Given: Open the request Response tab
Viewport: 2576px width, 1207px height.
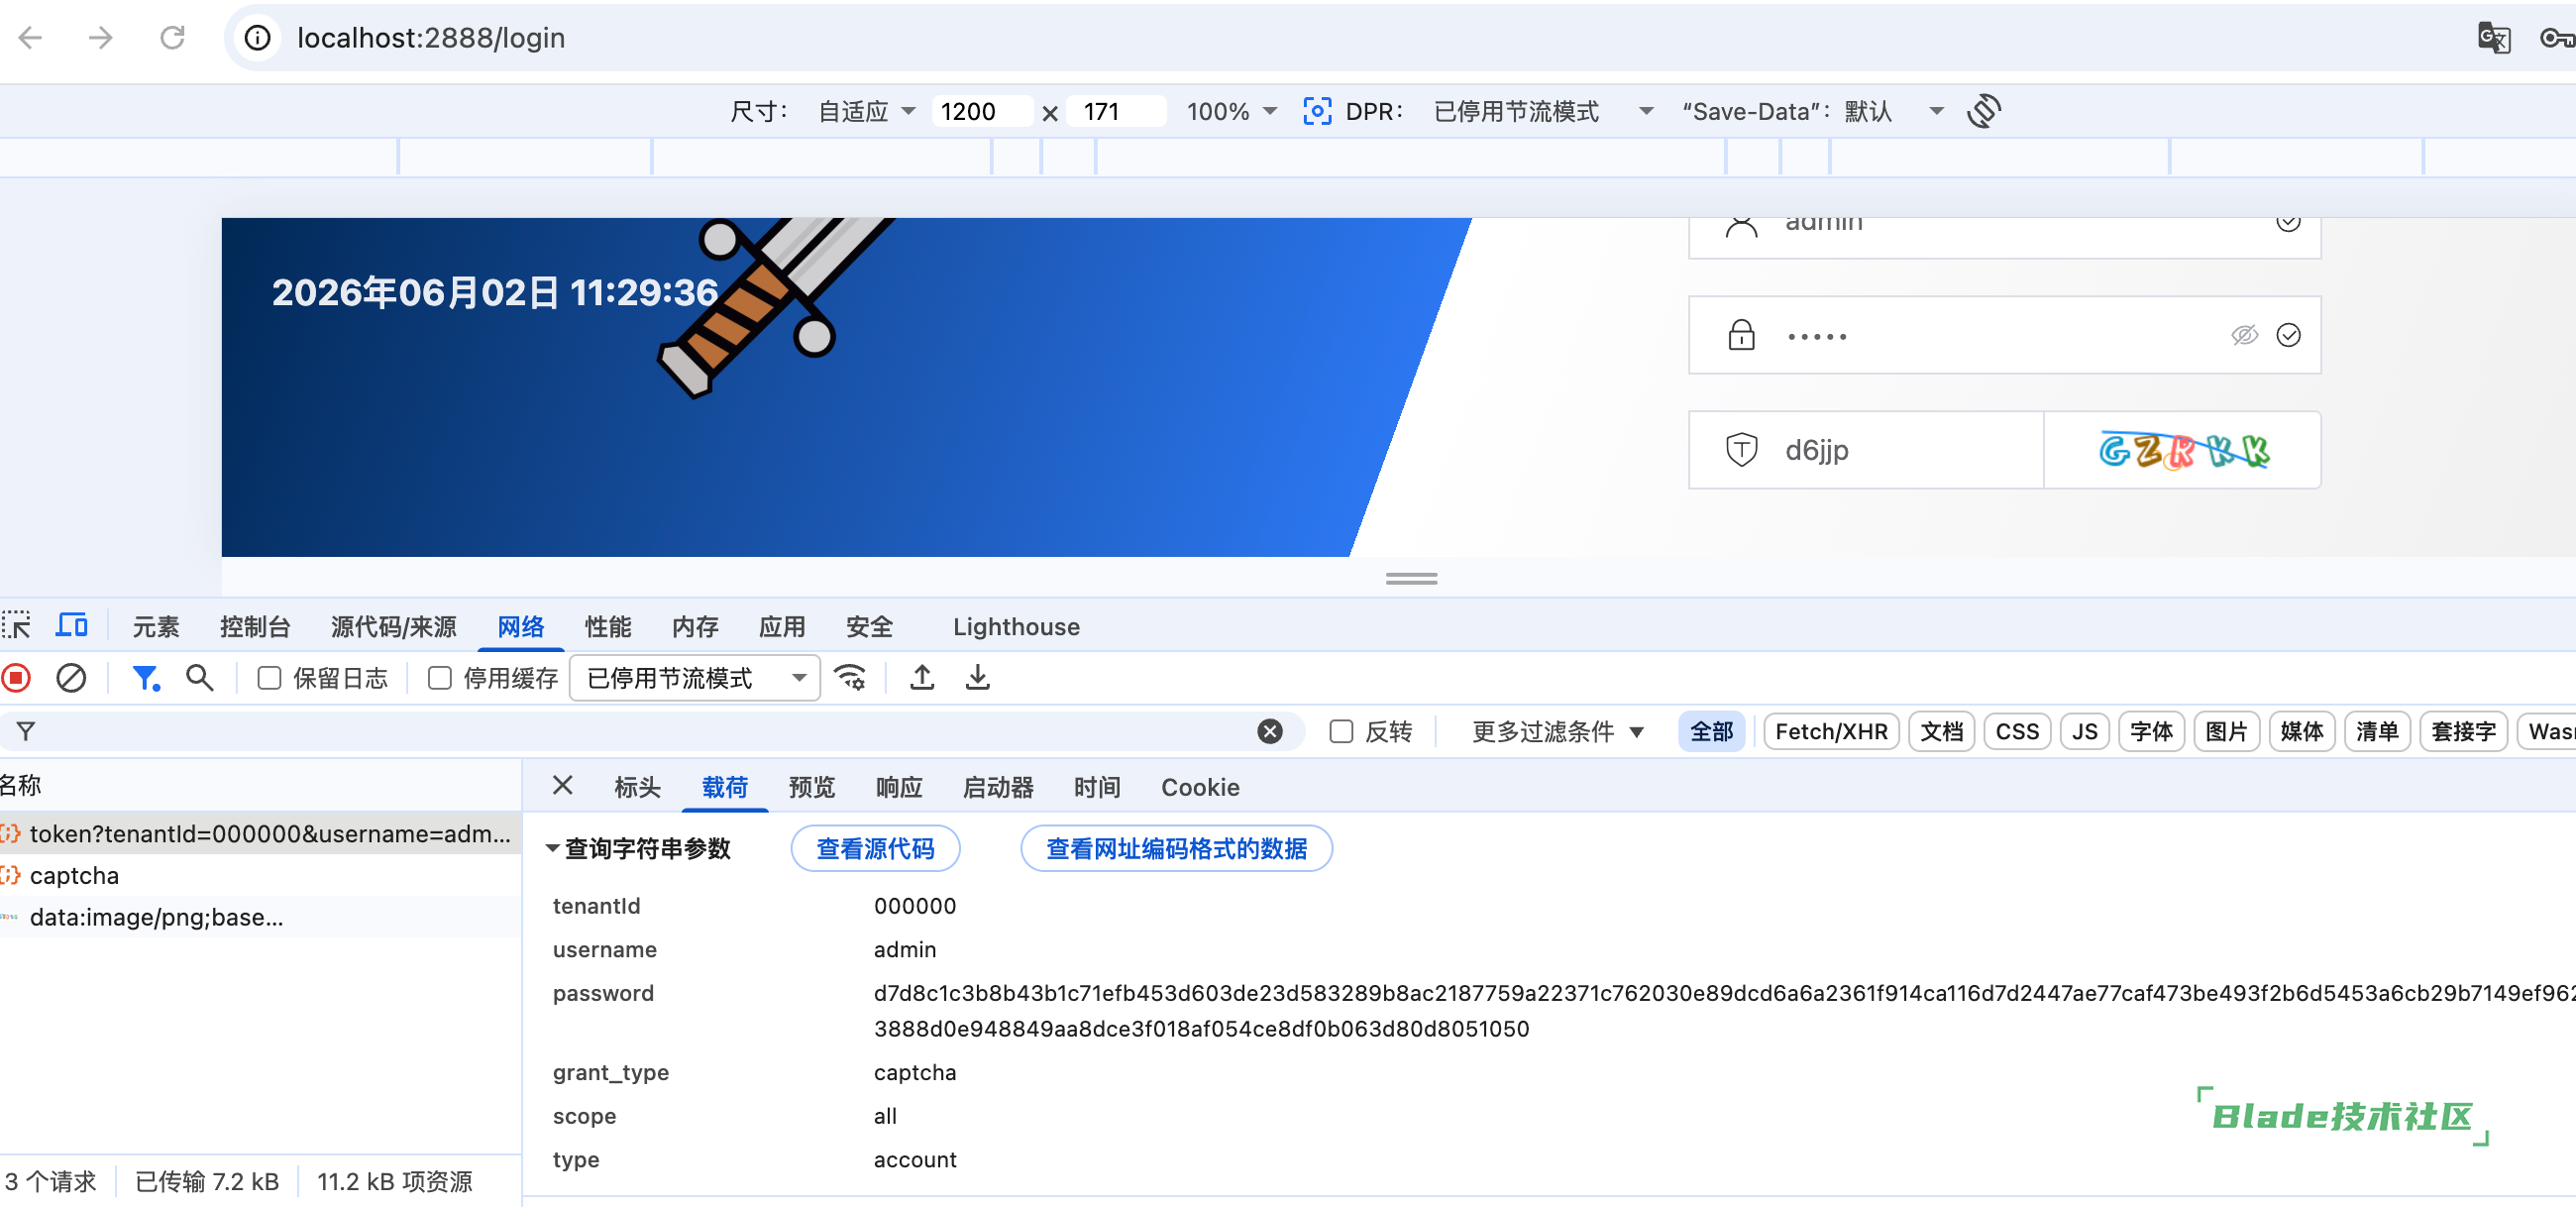Looking at the screenshot, I should [899, 787].
